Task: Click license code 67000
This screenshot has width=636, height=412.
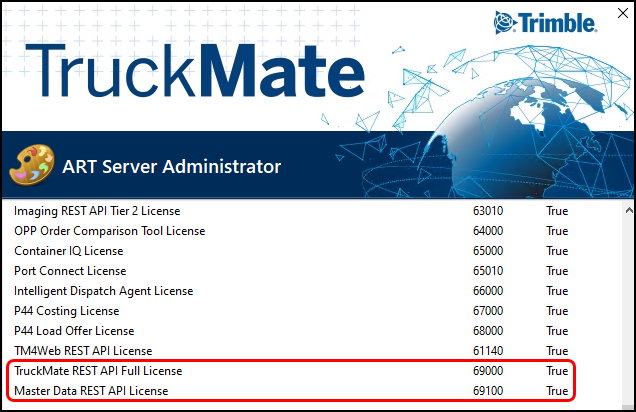Action: (x=488, y=311)
